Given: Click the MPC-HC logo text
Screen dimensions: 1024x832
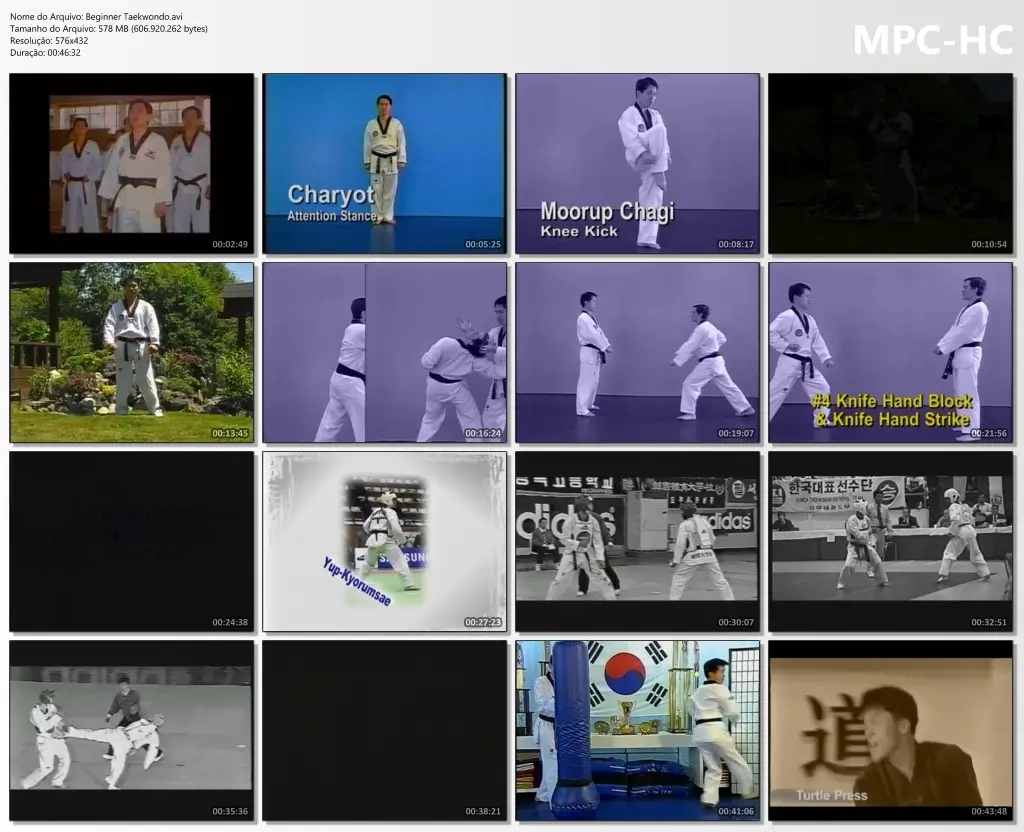Looking at the screenshot, I should [932, 40].
